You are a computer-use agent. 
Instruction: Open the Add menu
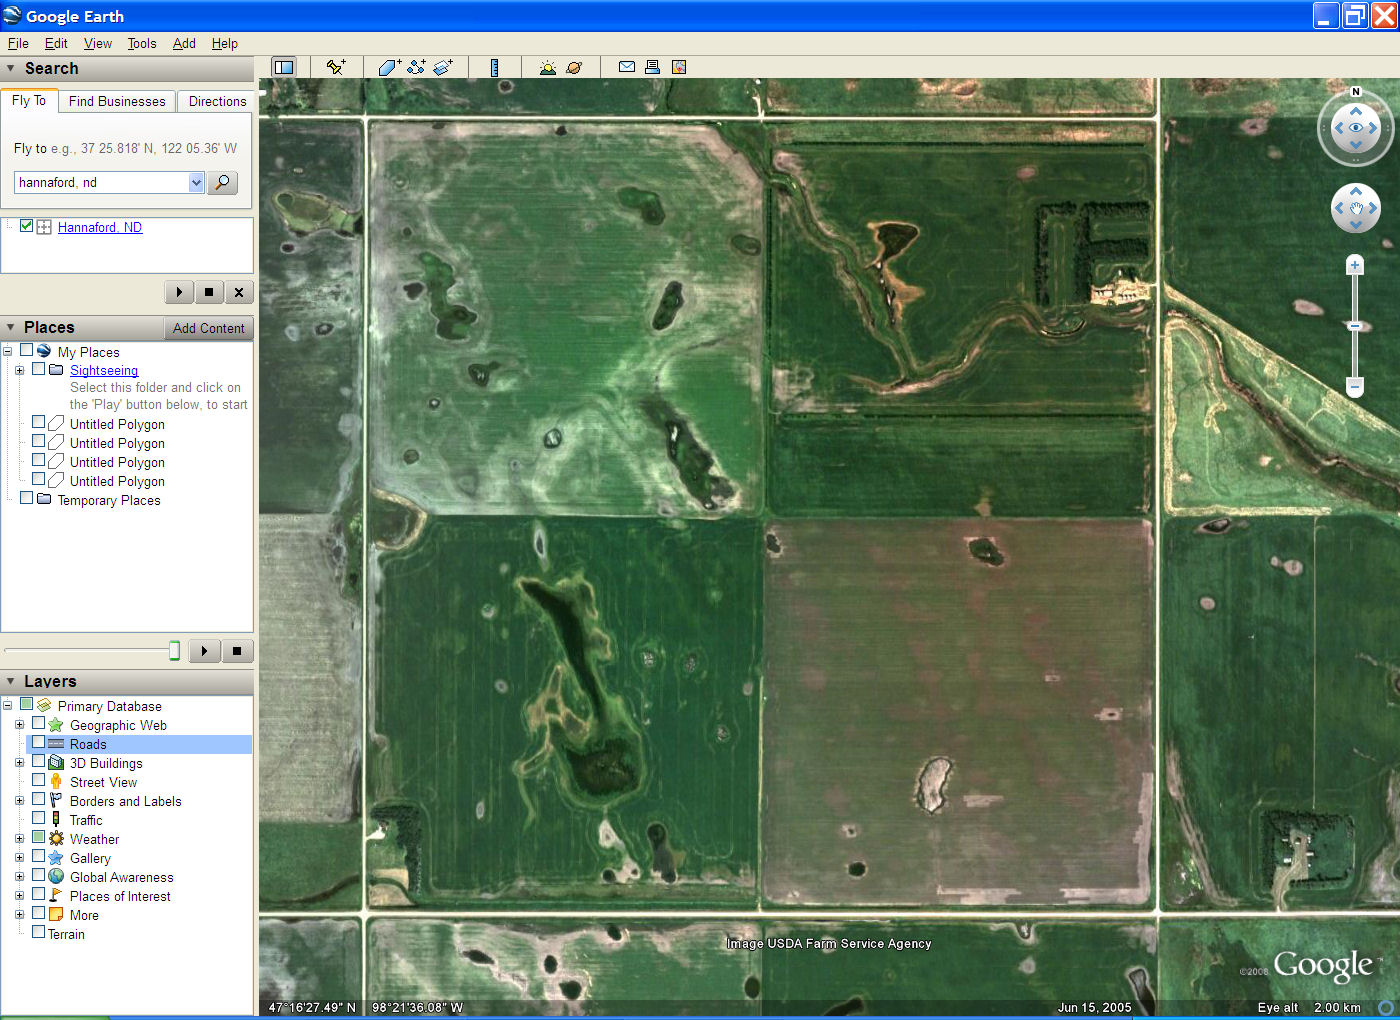[184, 43]
